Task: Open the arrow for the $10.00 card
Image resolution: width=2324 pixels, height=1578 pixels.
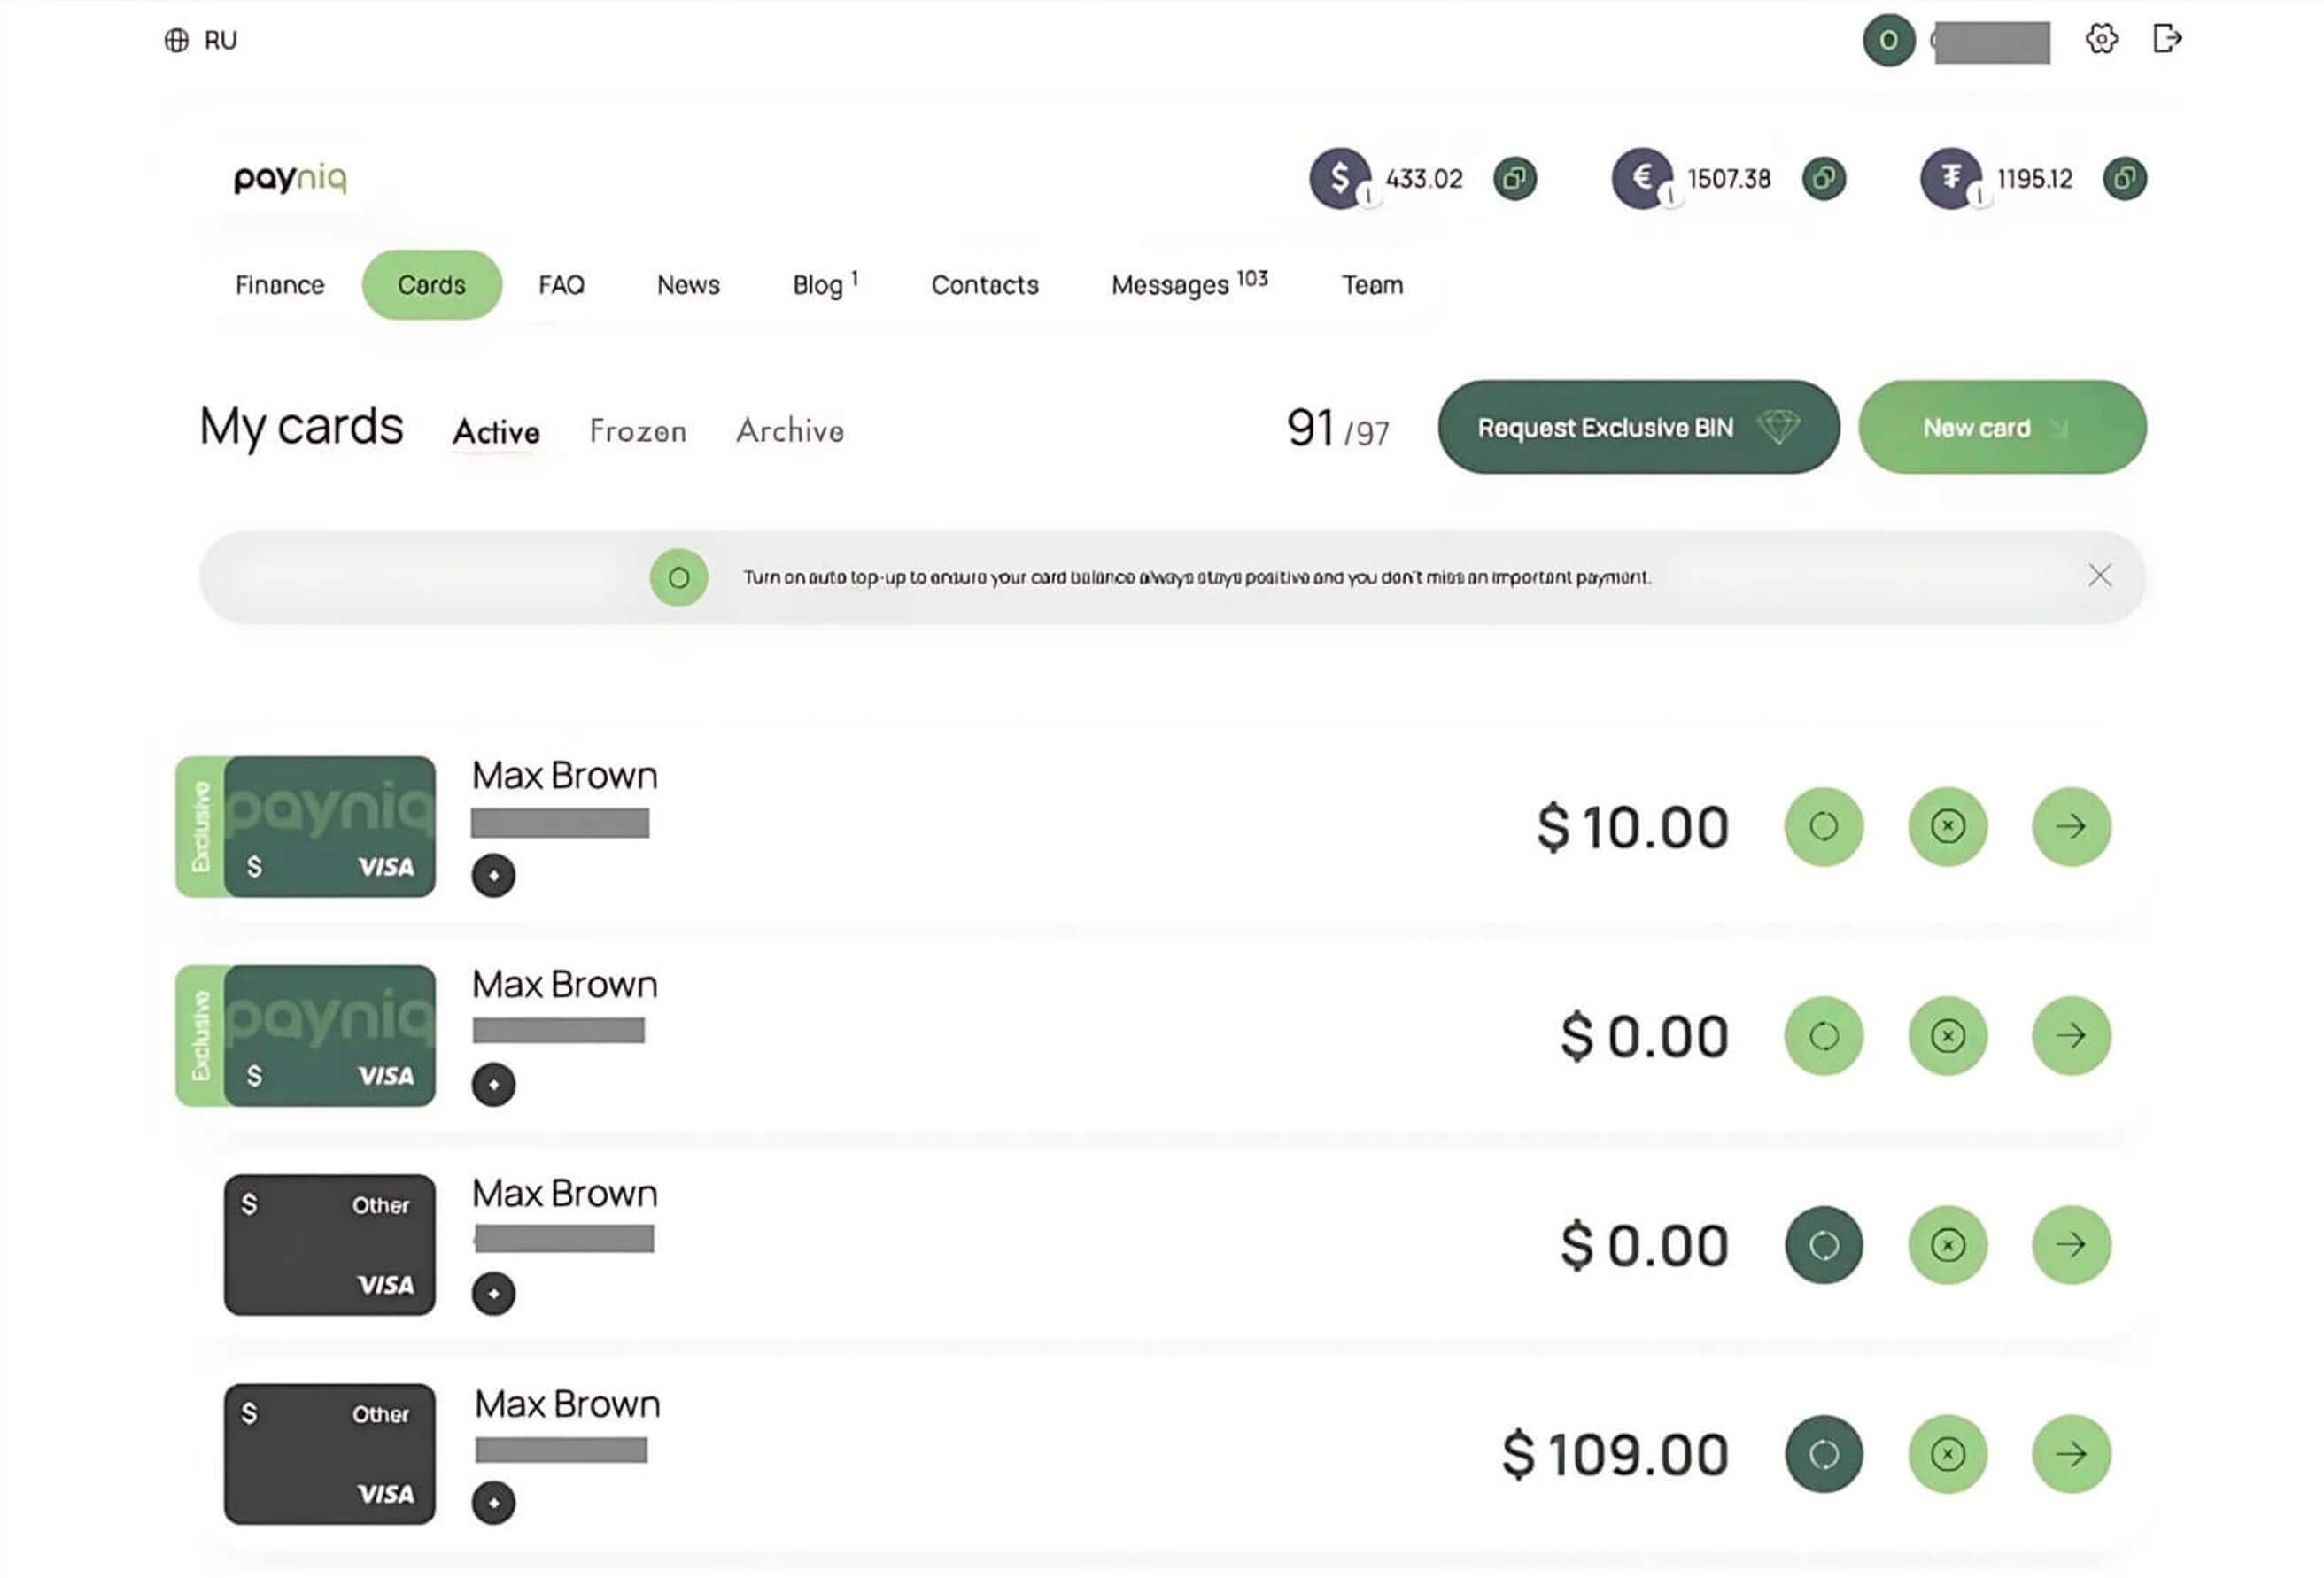Action: [x=2070, y=826]
